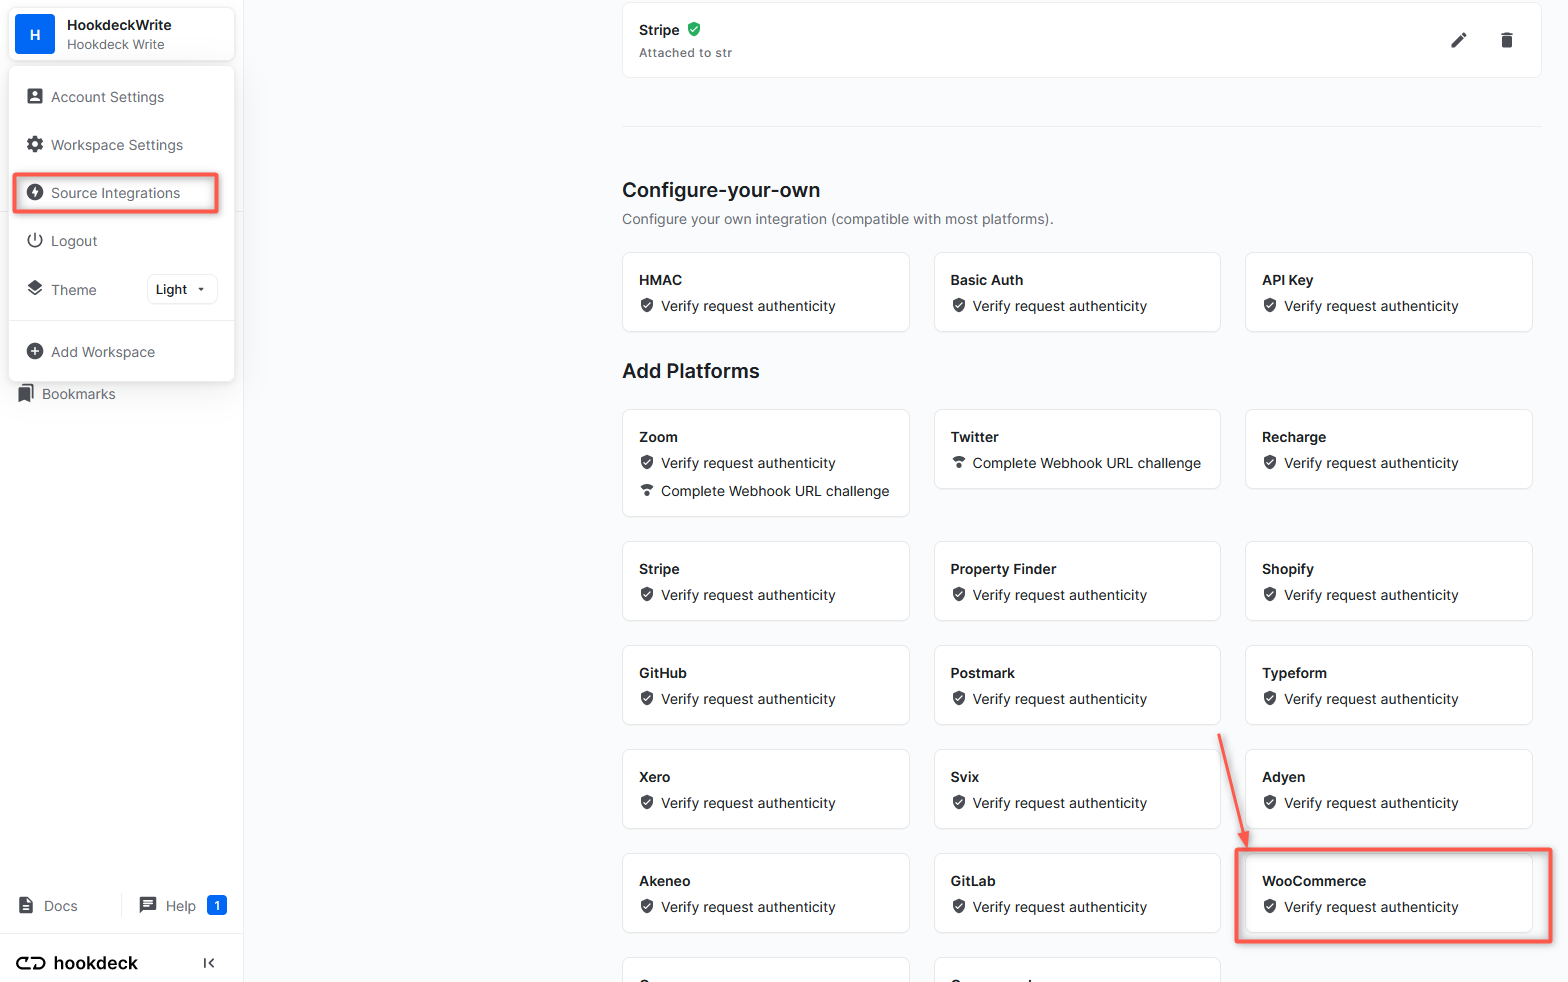Click the Bookmarks icon in sidebar

[x=26, y=393]
